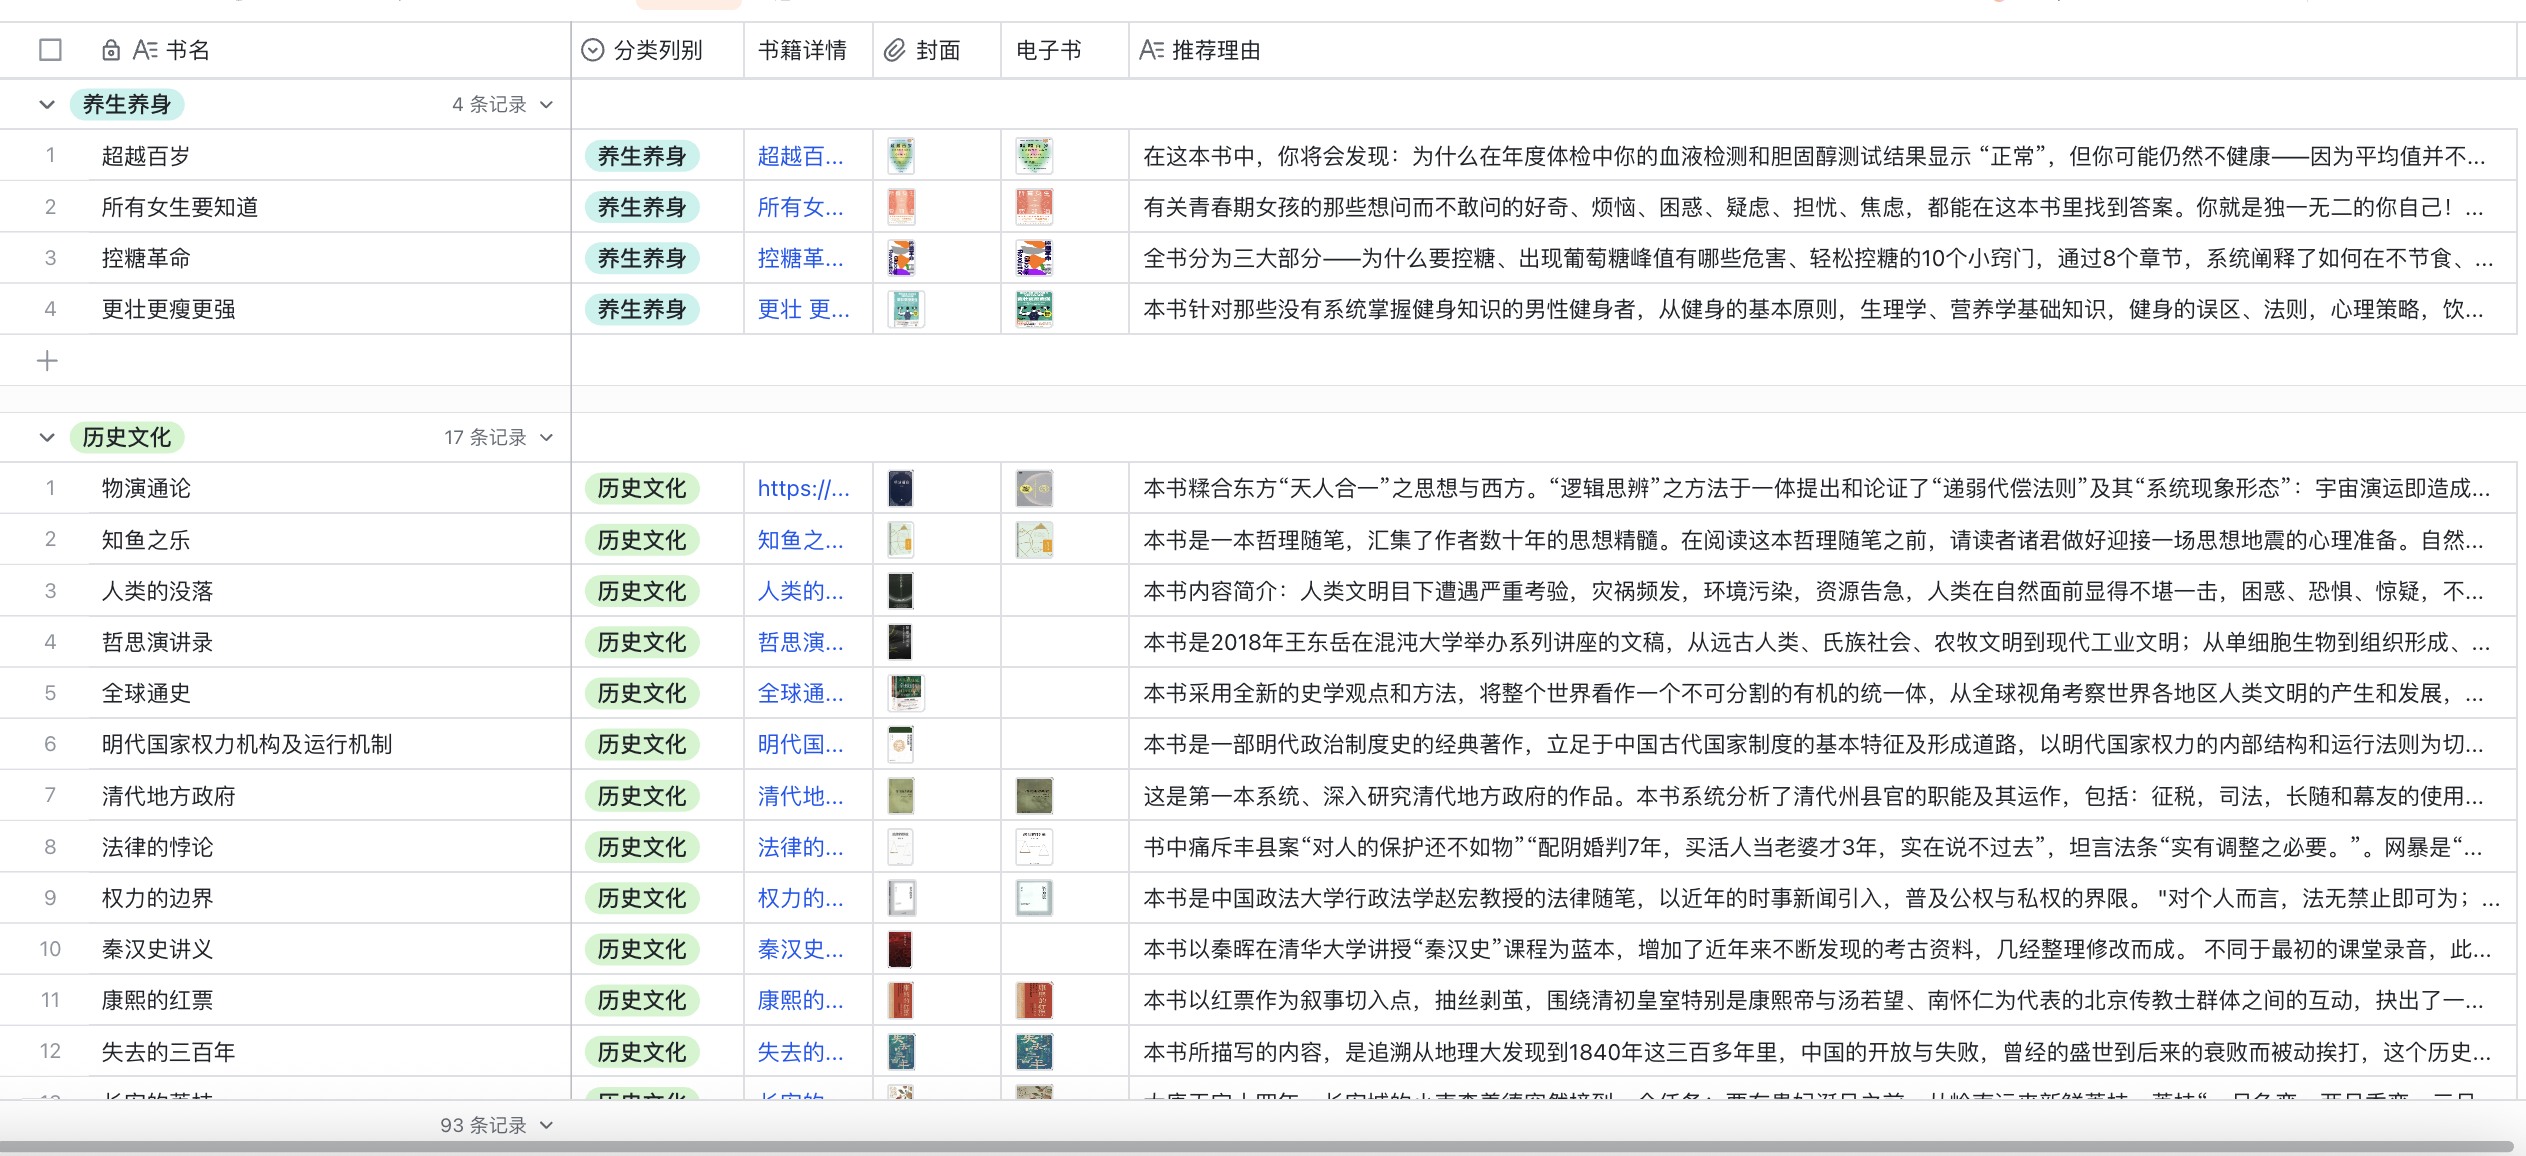Tick the select-all checkbox in the header
This screenshot has height=1156, width=2526.
tap(50, 50)
